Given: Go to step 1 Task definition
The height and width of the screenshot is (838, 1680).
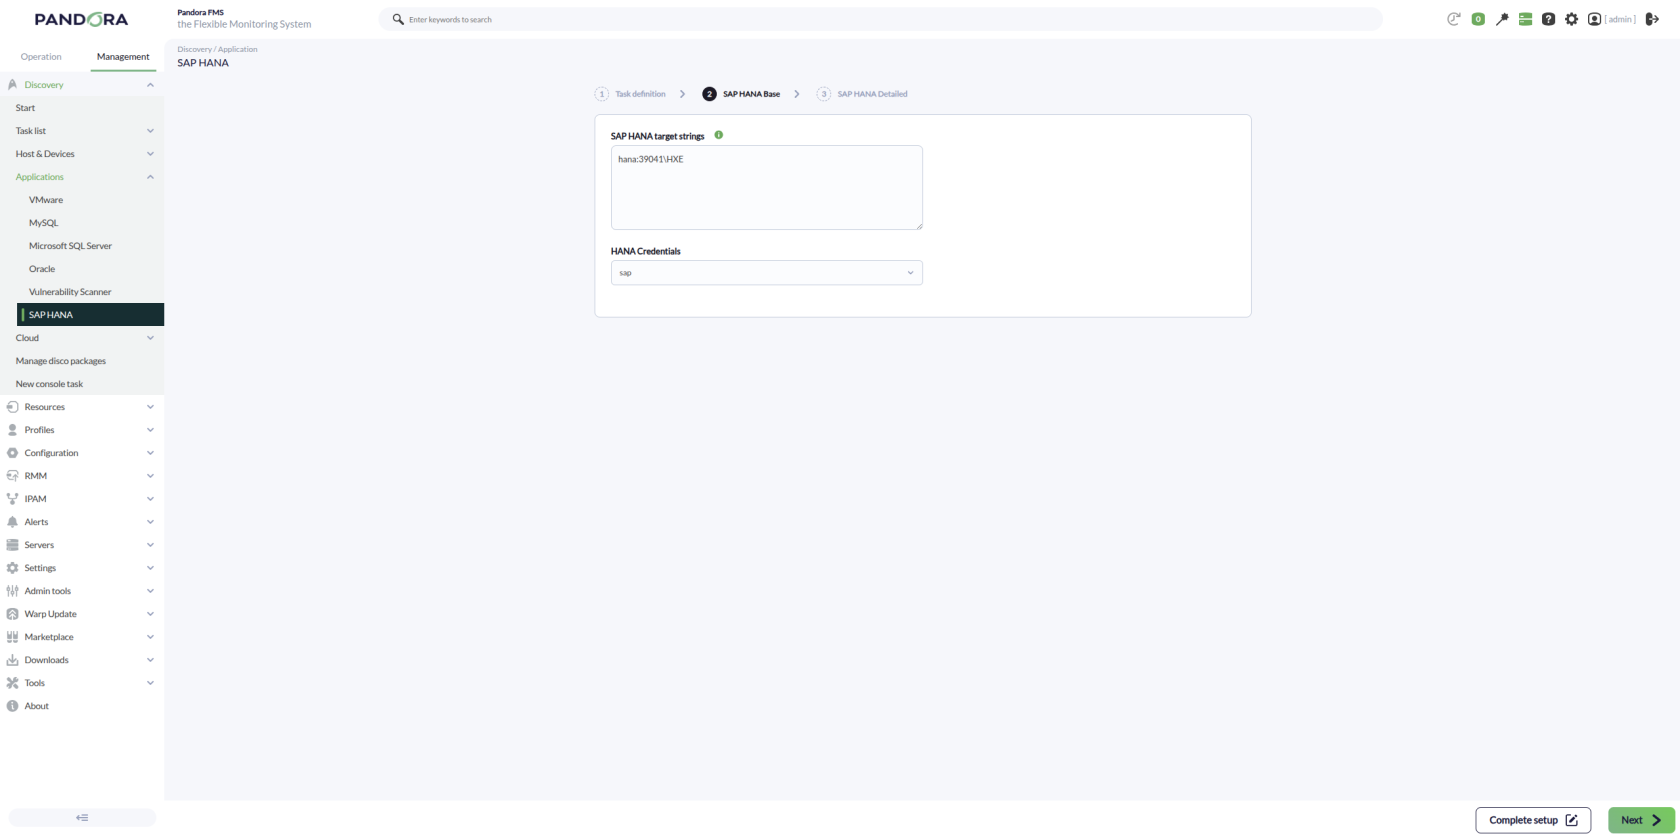Looking at the screenshot, I should tap(630, 94).
